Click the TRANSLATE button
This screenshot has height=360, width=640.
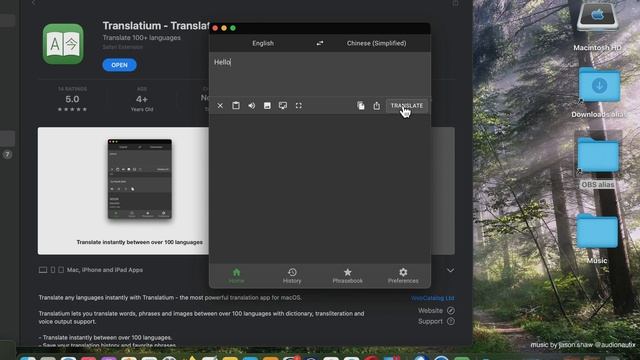point(407,106)
